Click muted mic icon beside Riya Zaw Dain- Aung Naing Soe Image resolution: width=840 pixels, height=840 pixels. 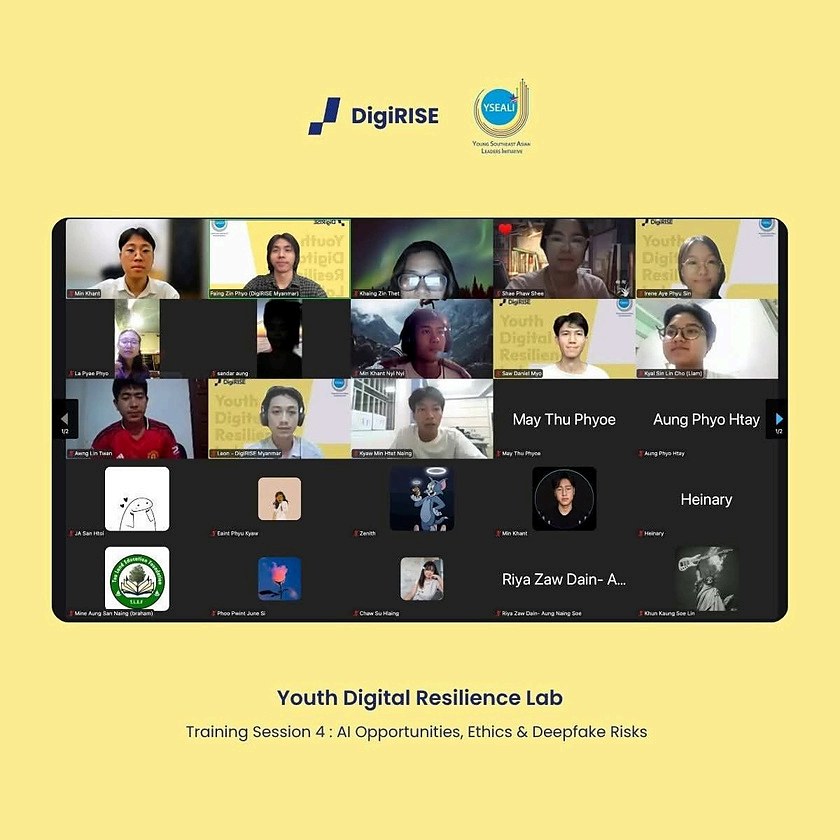click(498, 613)
